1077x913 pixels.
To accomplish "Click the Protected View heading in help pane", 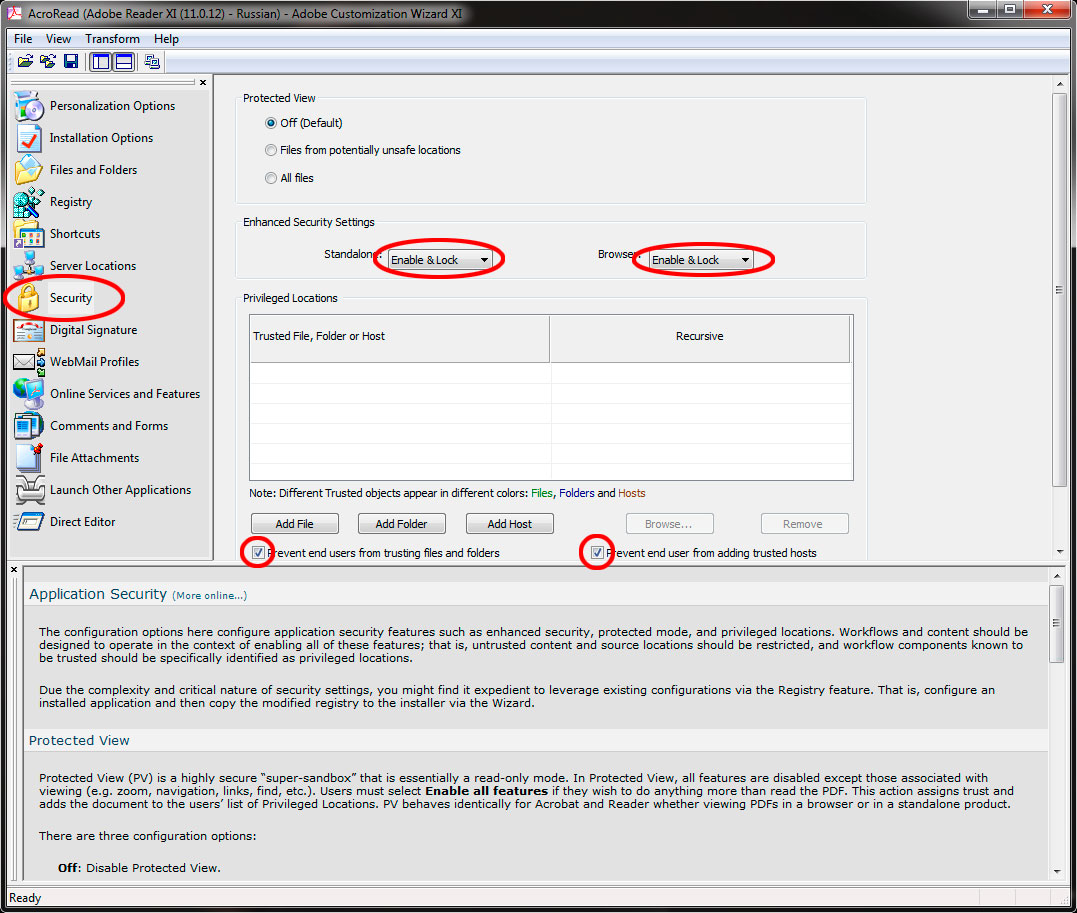I will (x=79, y=741).
